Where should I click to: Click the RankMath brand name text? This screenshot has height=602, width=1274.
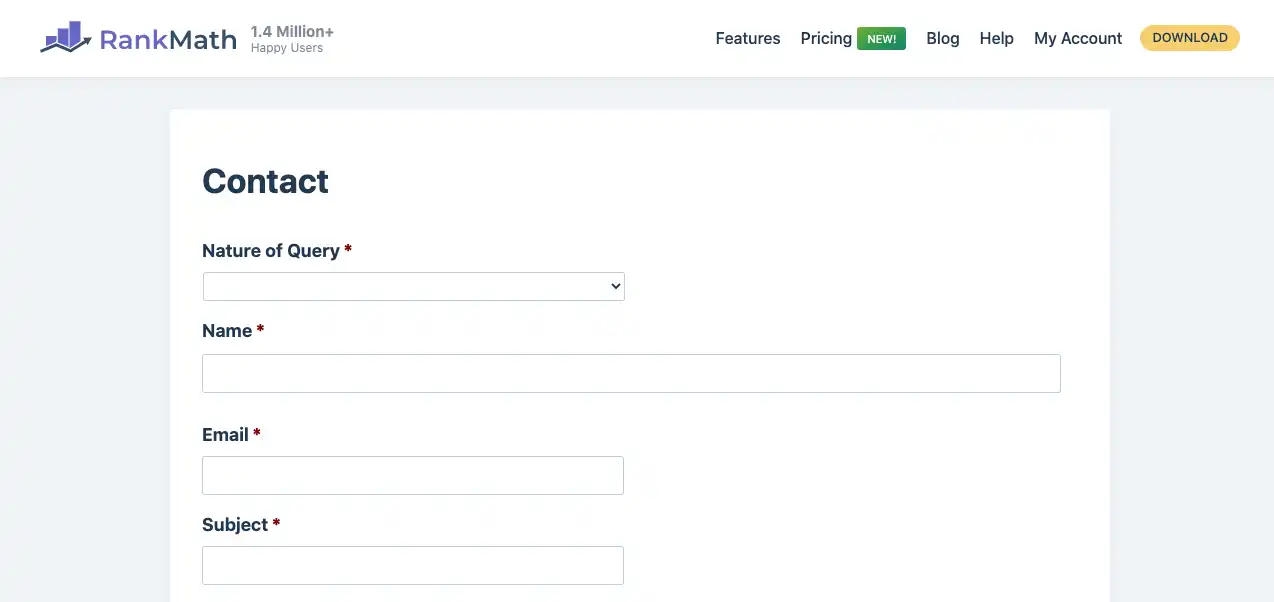click(x=168, y=39)
